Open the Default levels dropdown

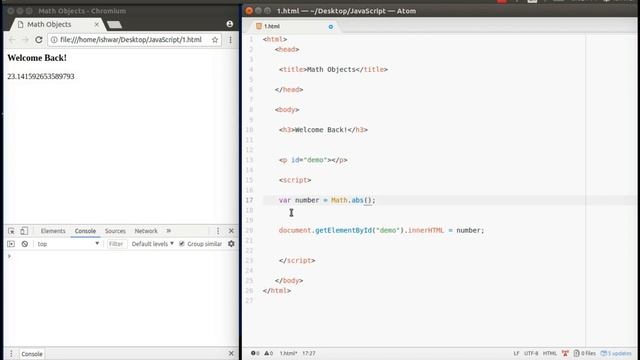coord(153,244)
